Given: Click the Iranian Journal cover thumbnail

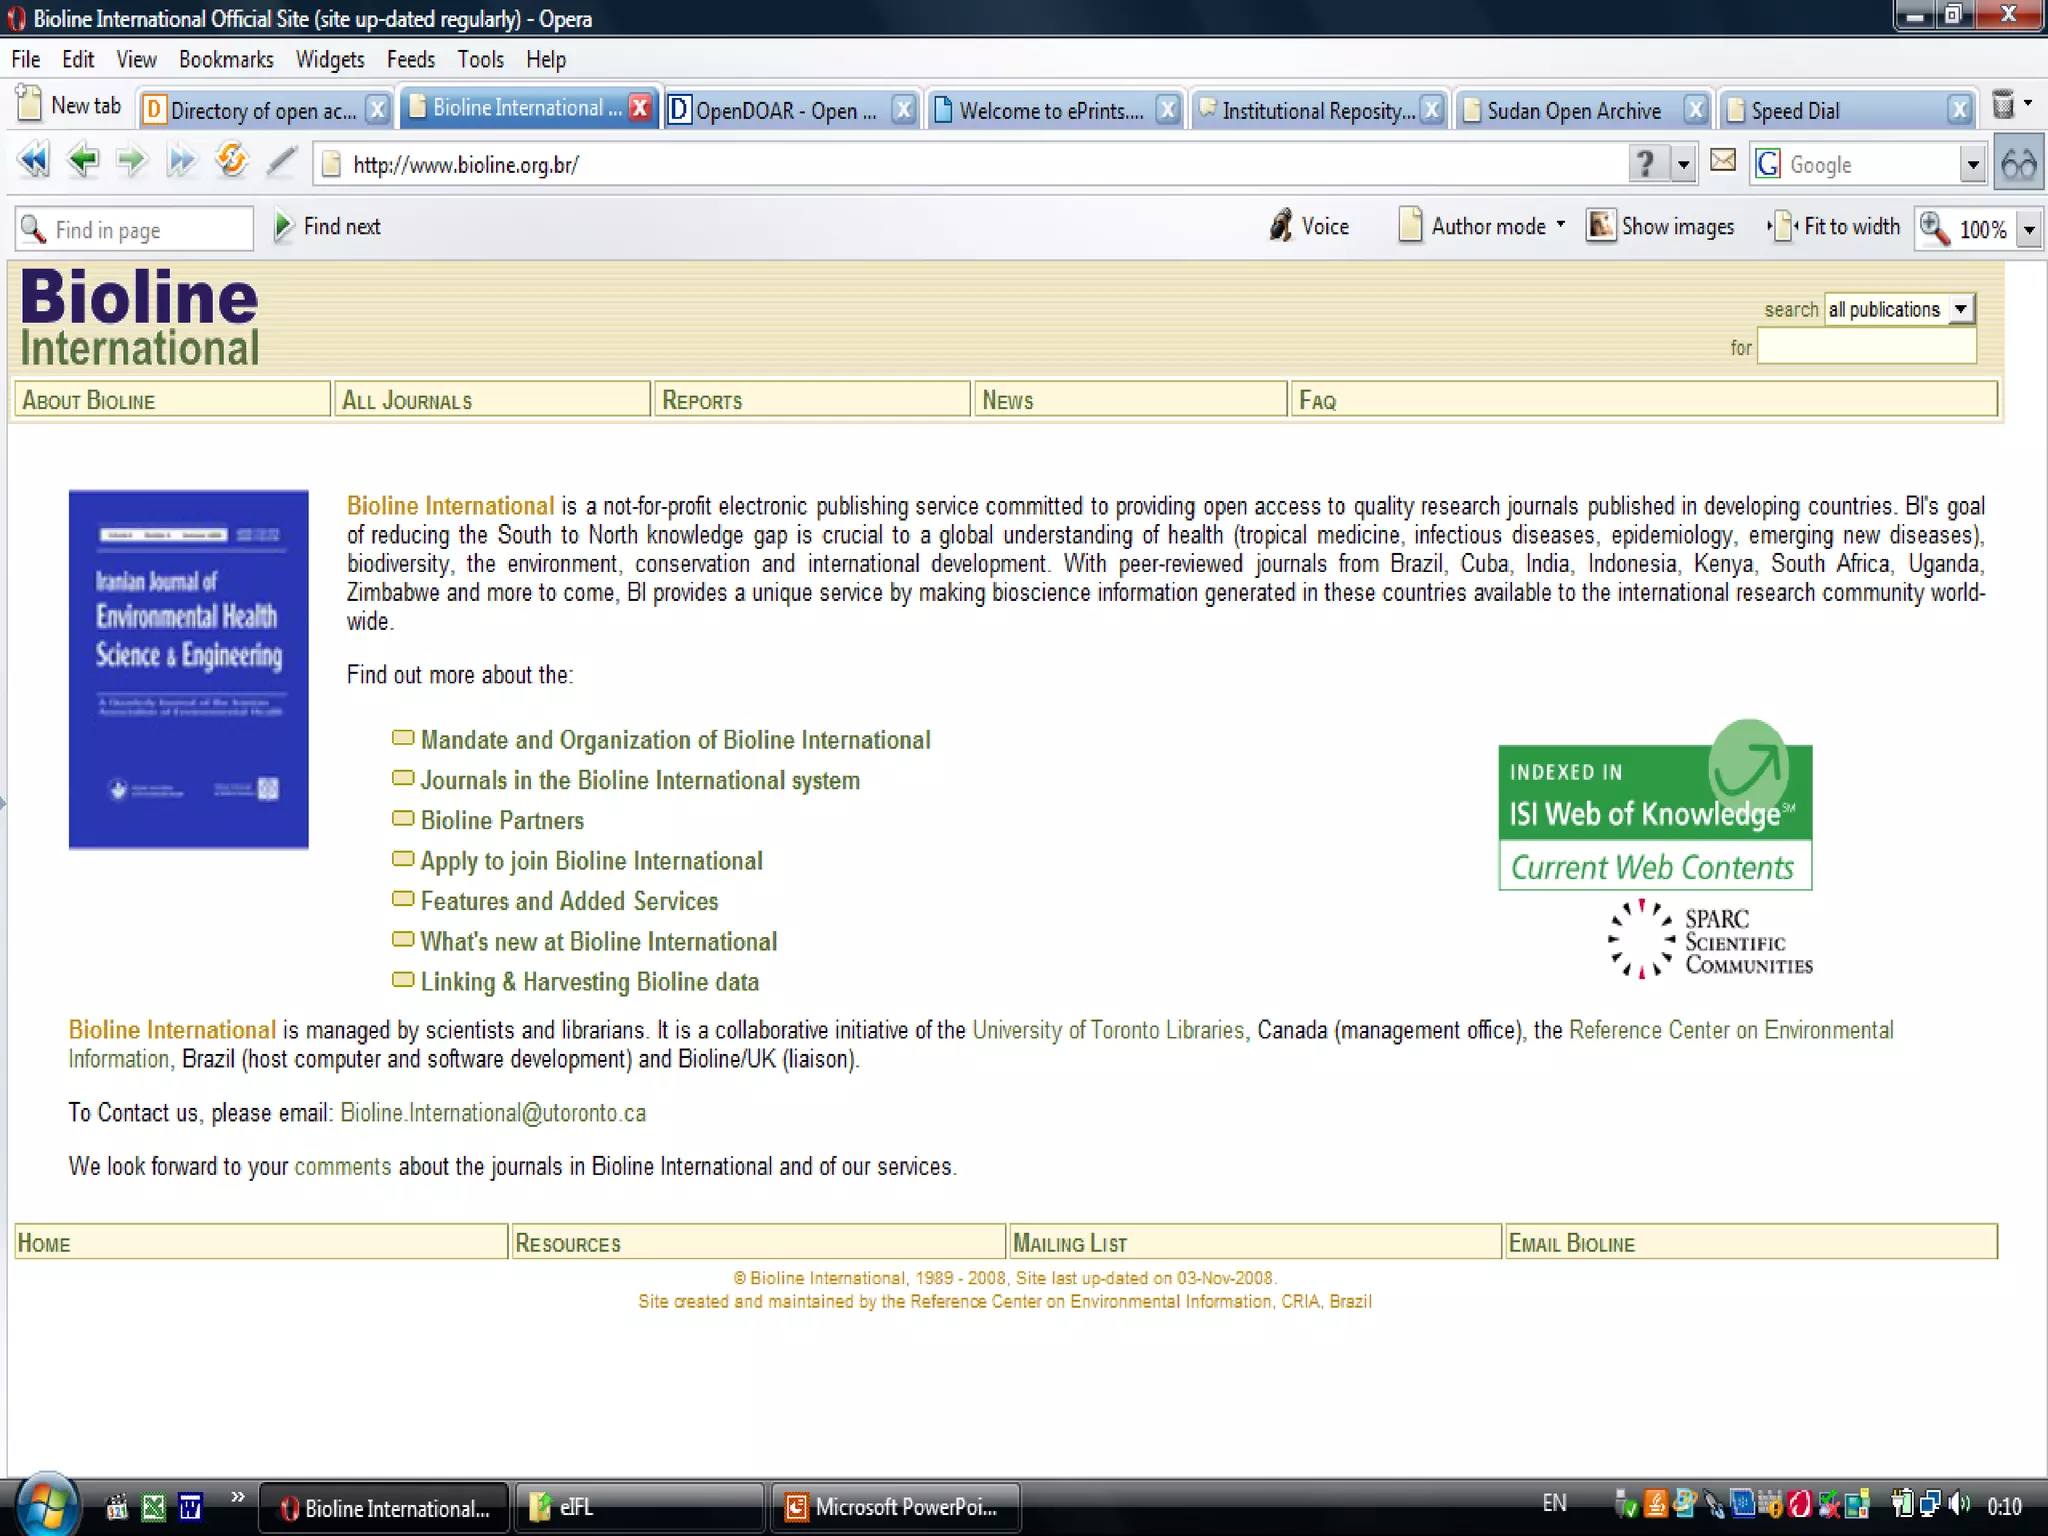Looking at the screenshot, I should (188, 669).
